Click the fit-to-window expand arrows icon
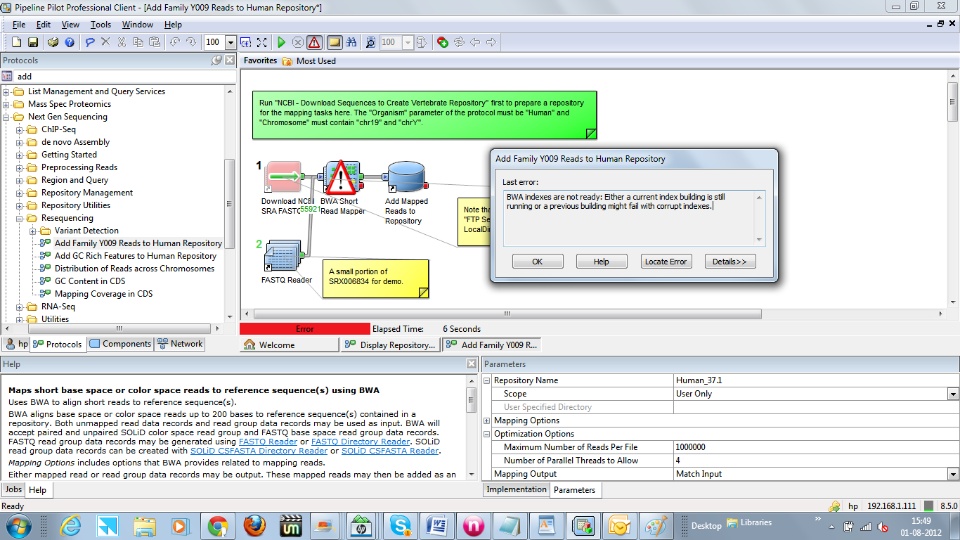960x540 pixels. 262,42
